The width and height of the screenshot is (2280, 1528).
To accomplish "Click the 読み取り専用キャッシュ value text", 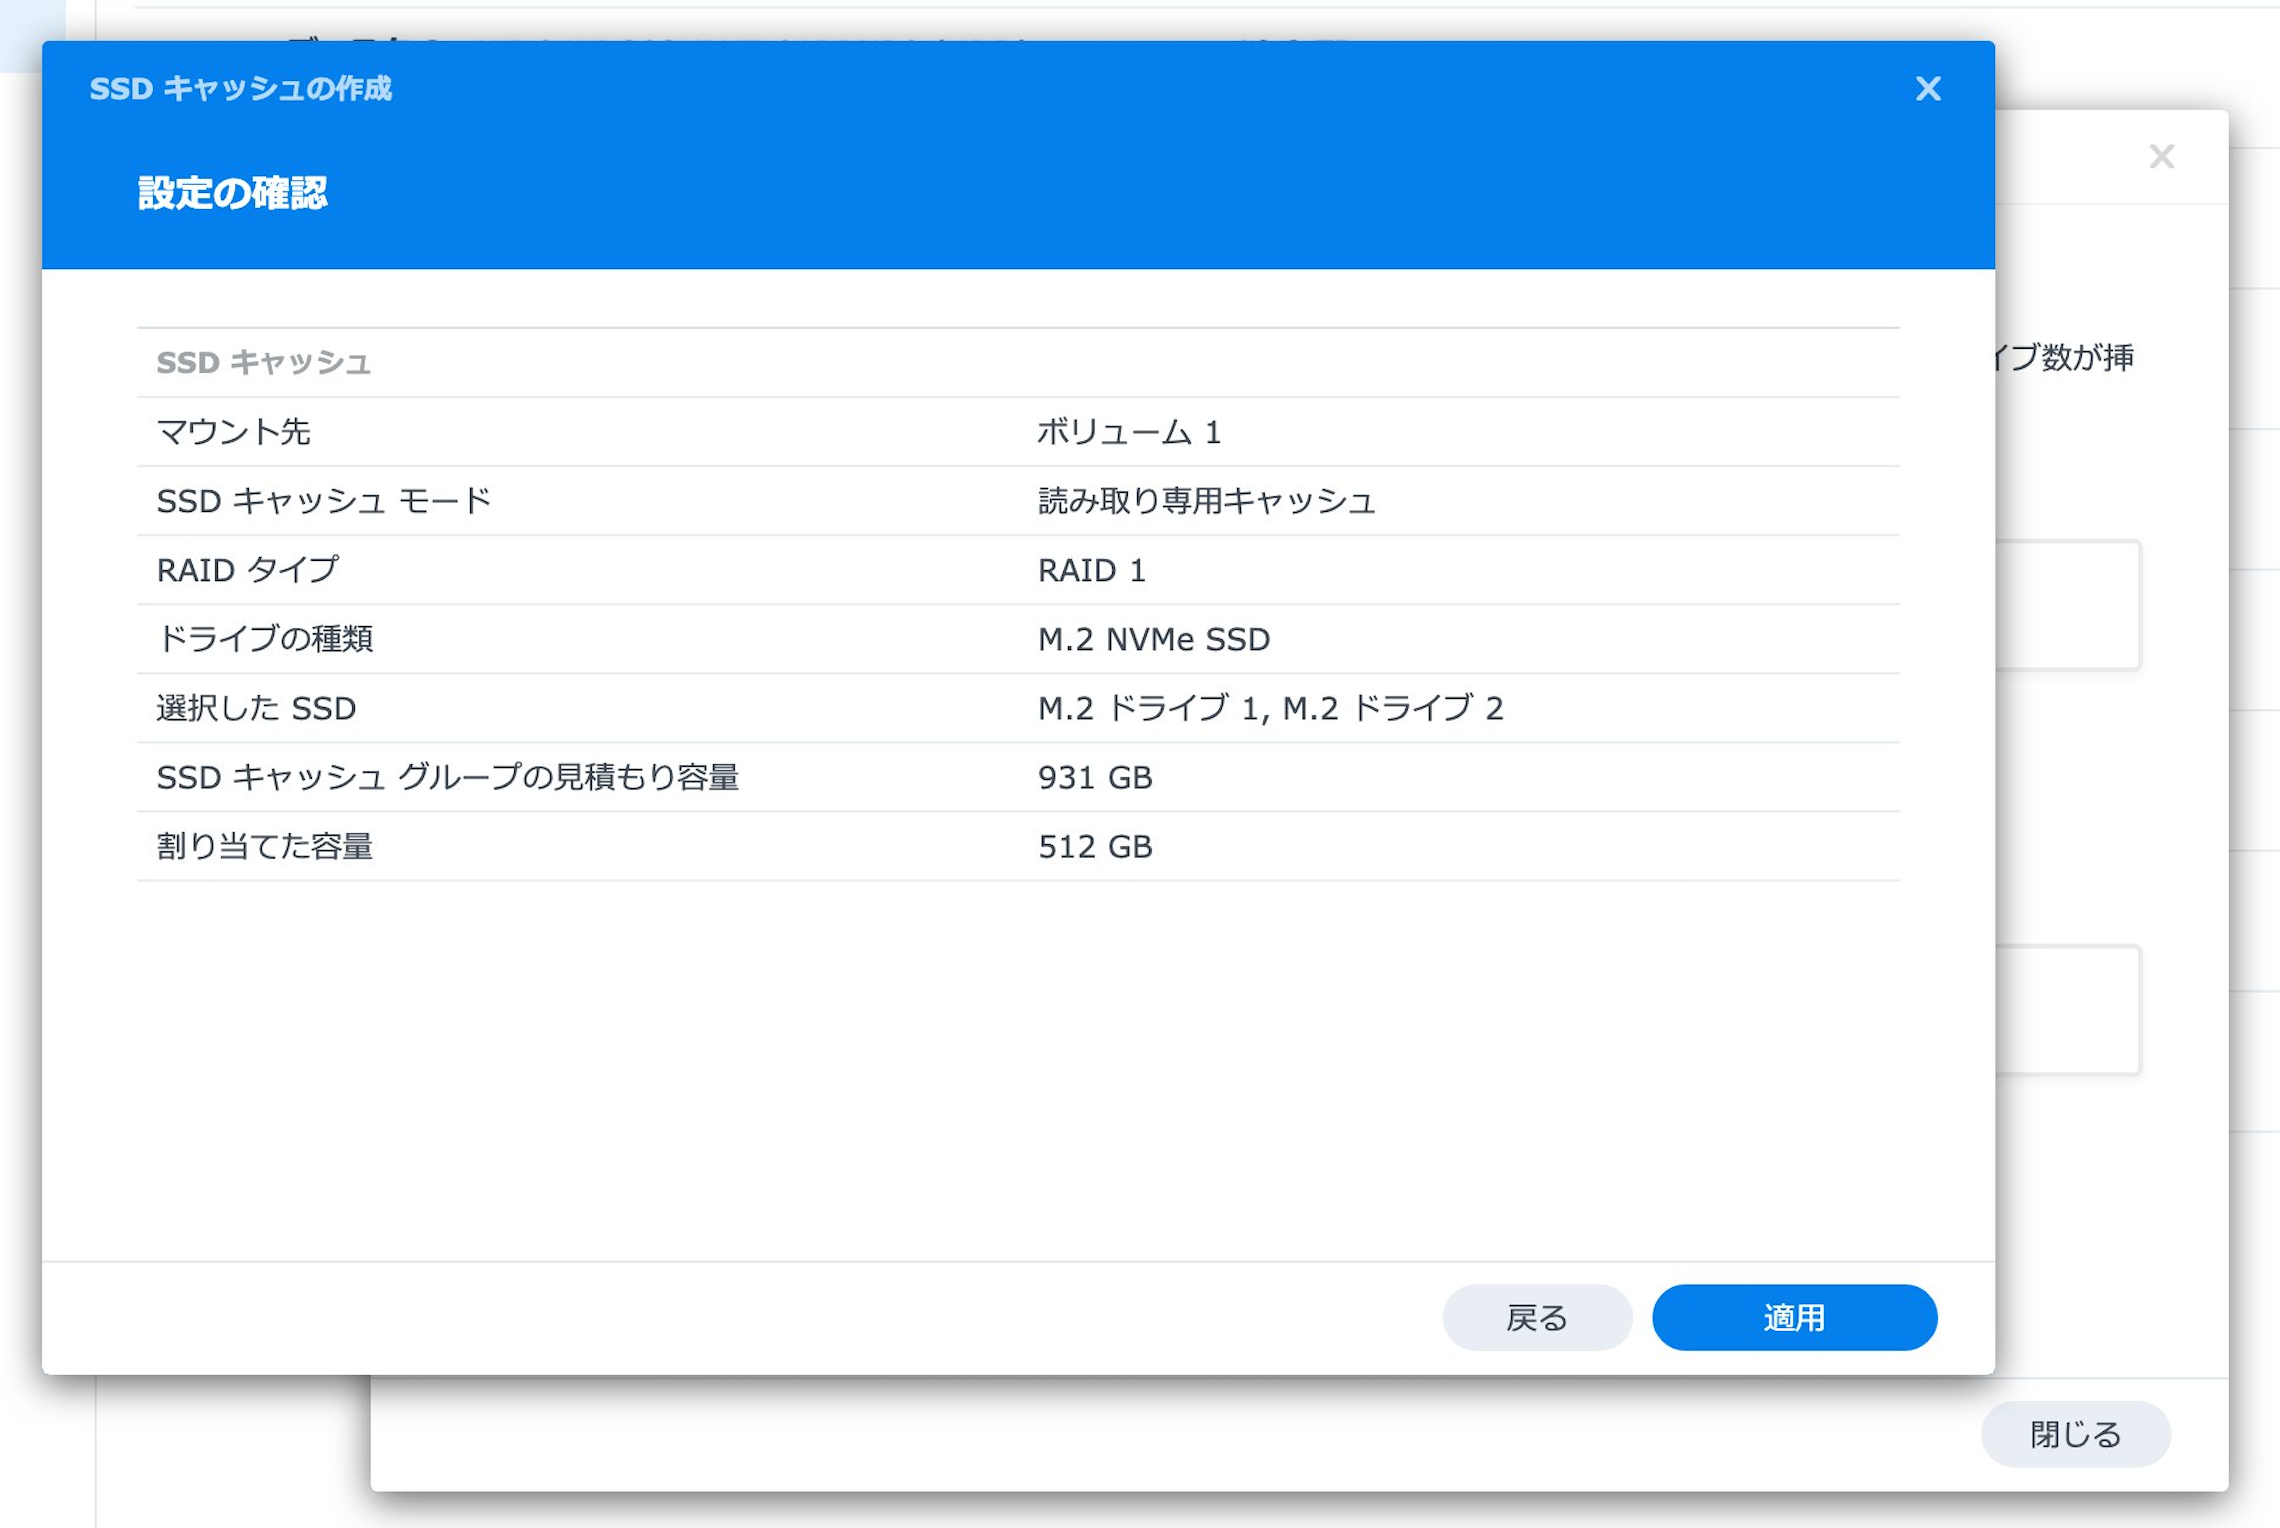I will point(1205,500).
